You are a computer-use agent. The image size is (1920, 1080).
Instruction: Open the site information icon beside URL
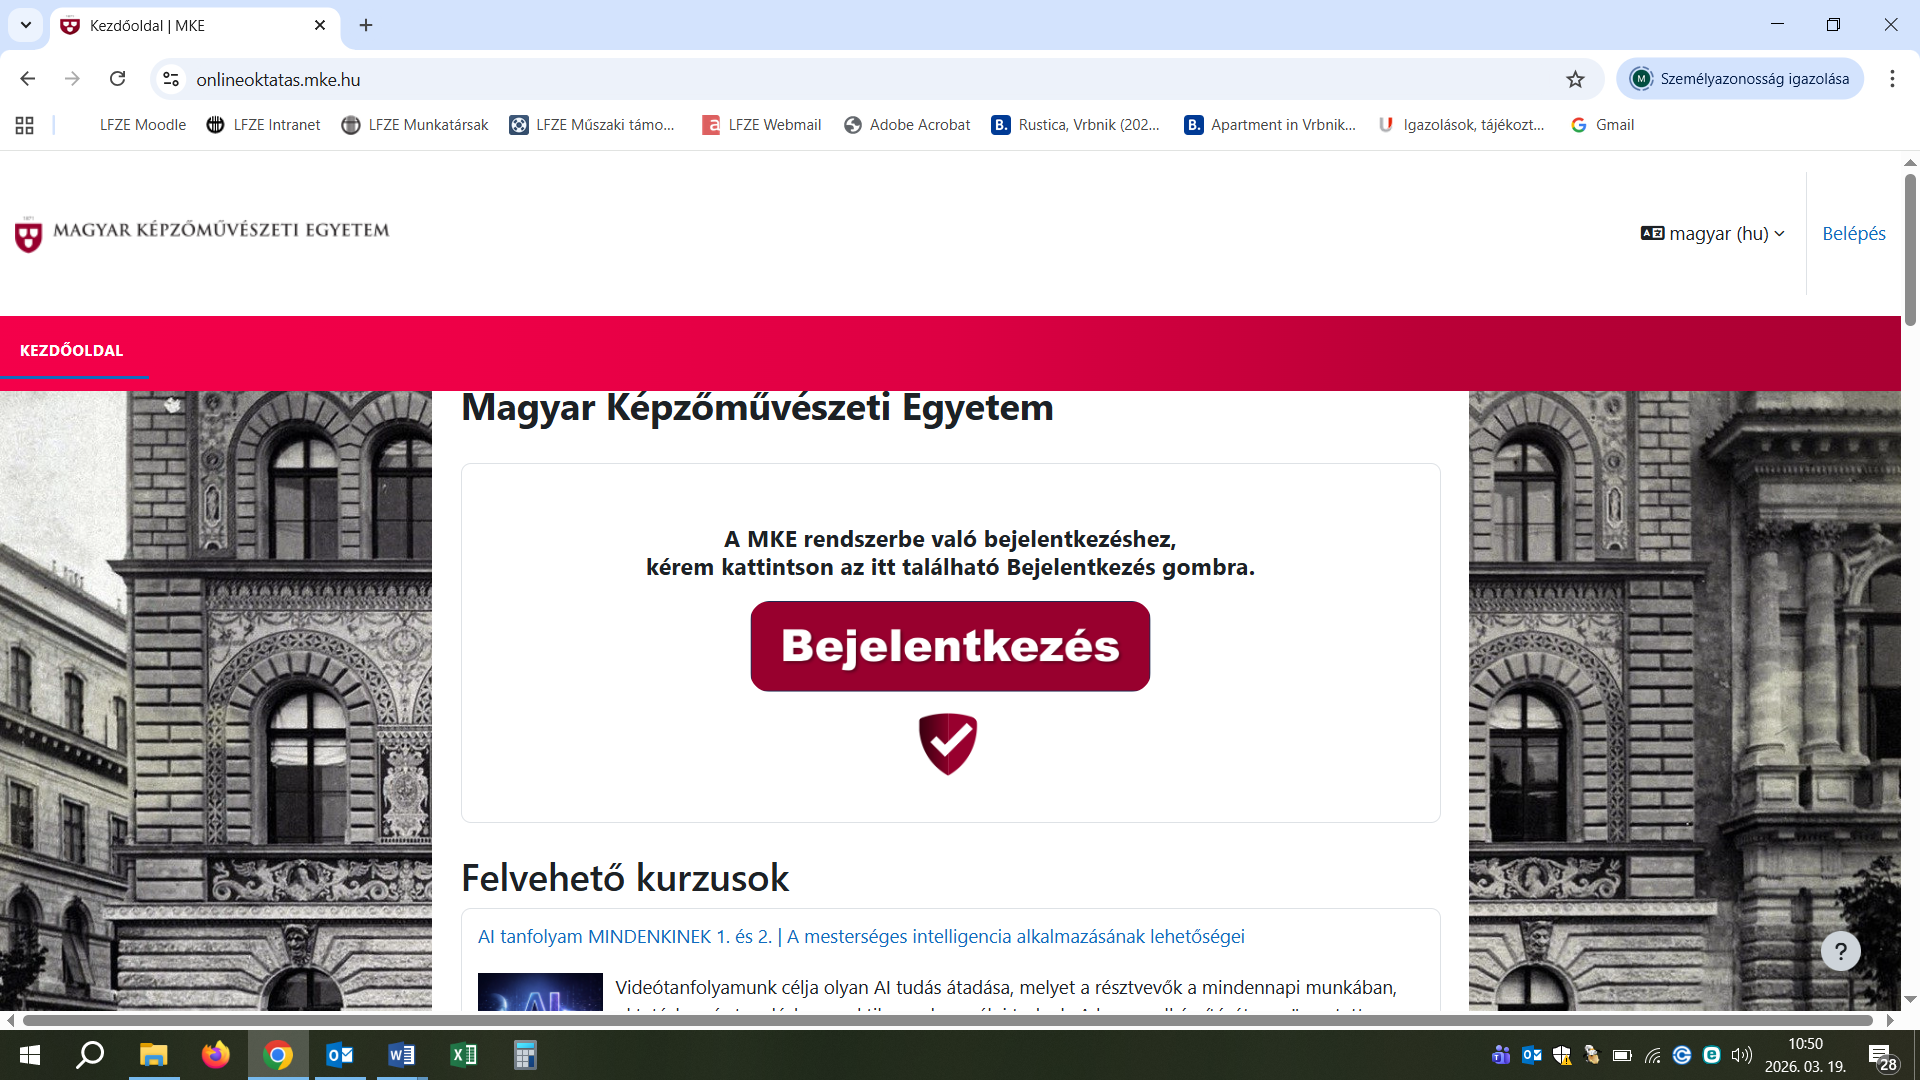point(171,79)
